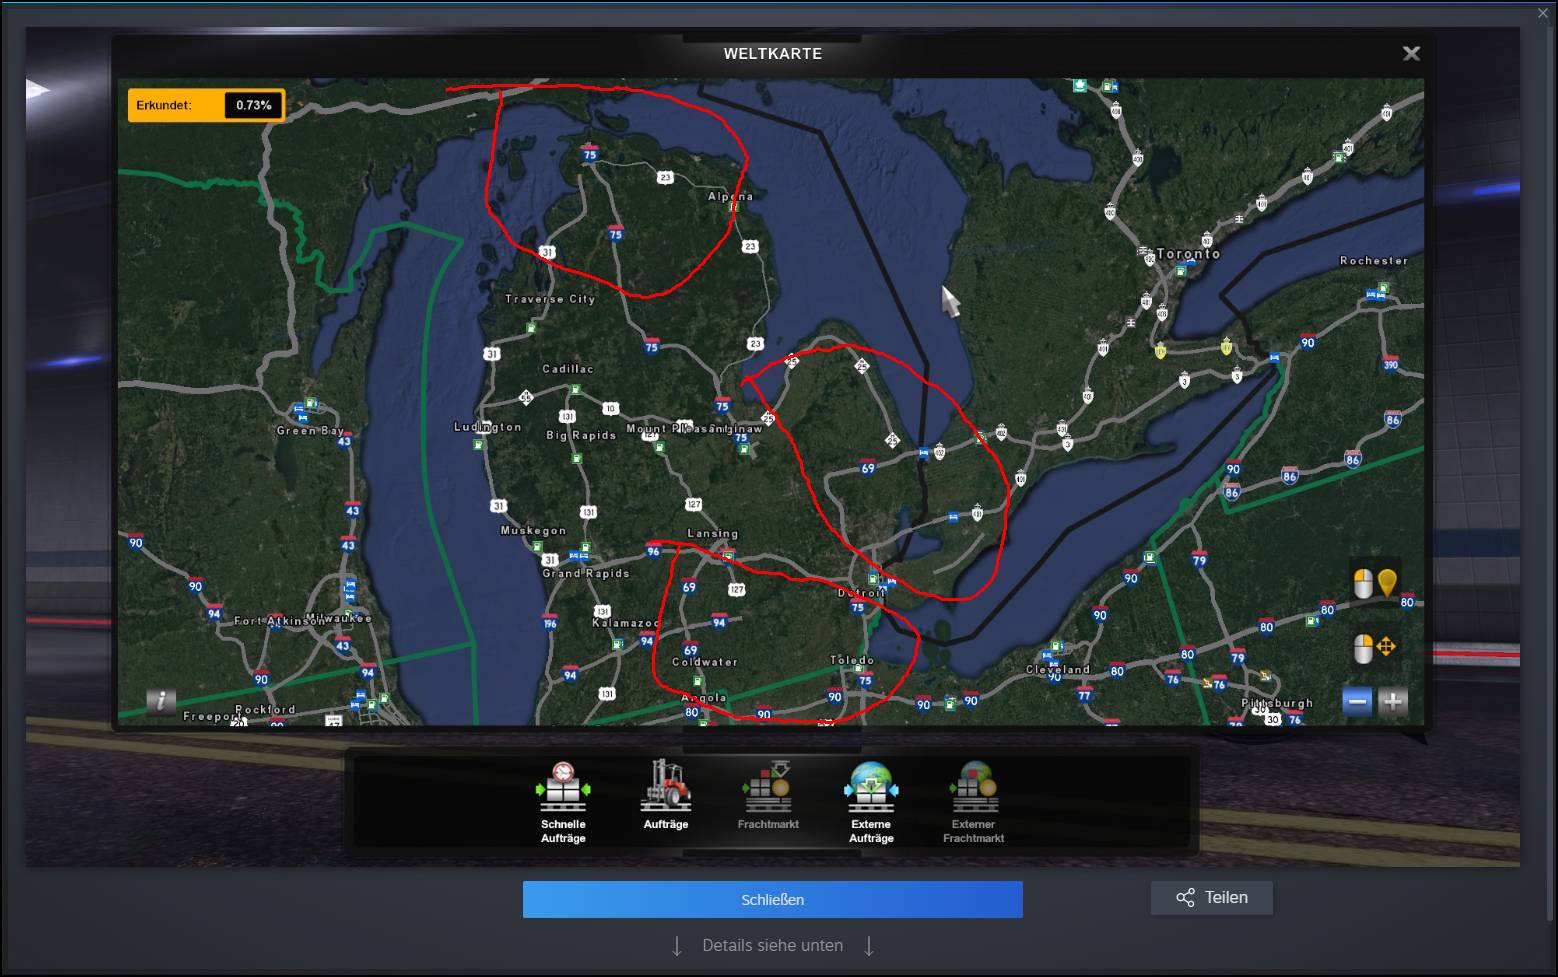Click the Big Rapids label

click(581, 436)
